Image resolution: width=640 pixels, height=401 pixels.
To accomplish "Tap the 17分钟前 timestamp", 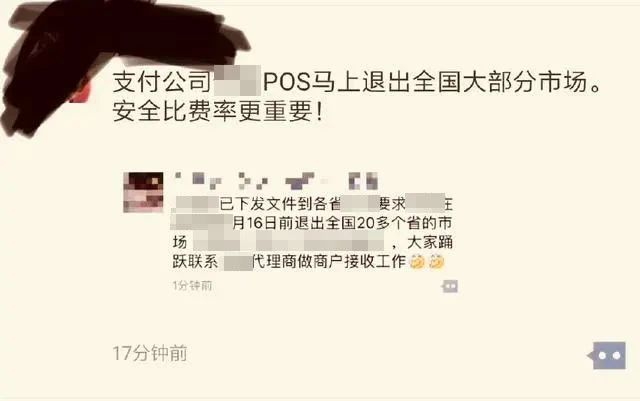I will (150, 354).
